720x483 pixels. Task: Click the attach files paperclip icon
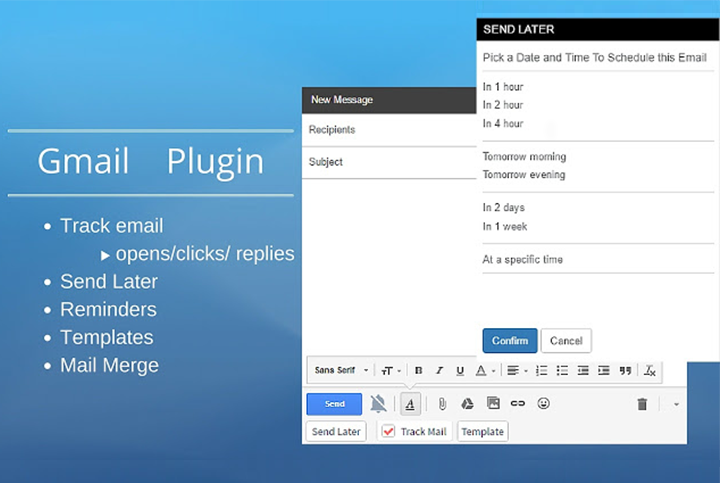point(442,404)
